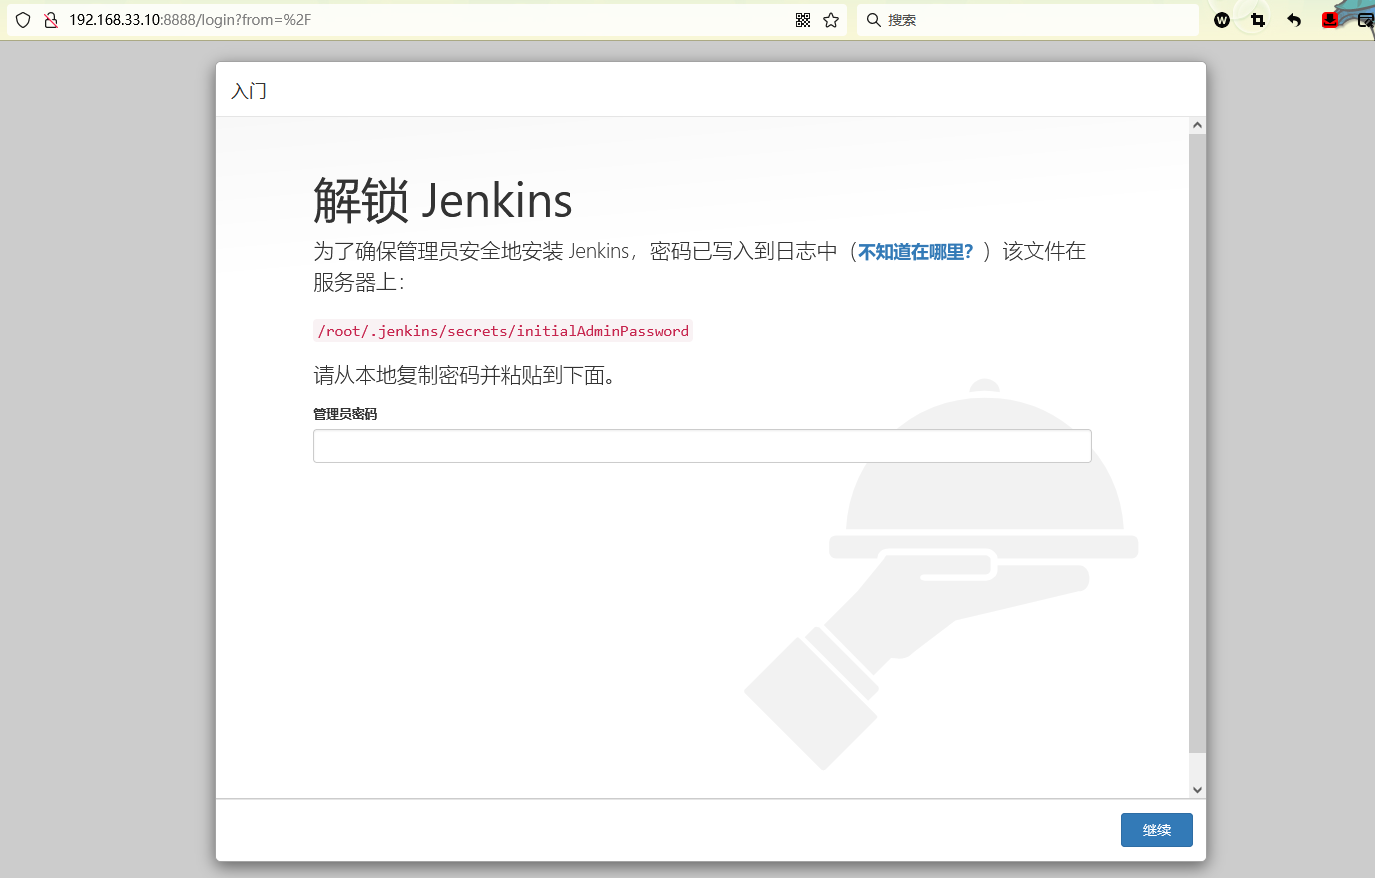Click the 管理员密码 password input field
Viewport: 1375px width, 878px height.
coord(701,446)
